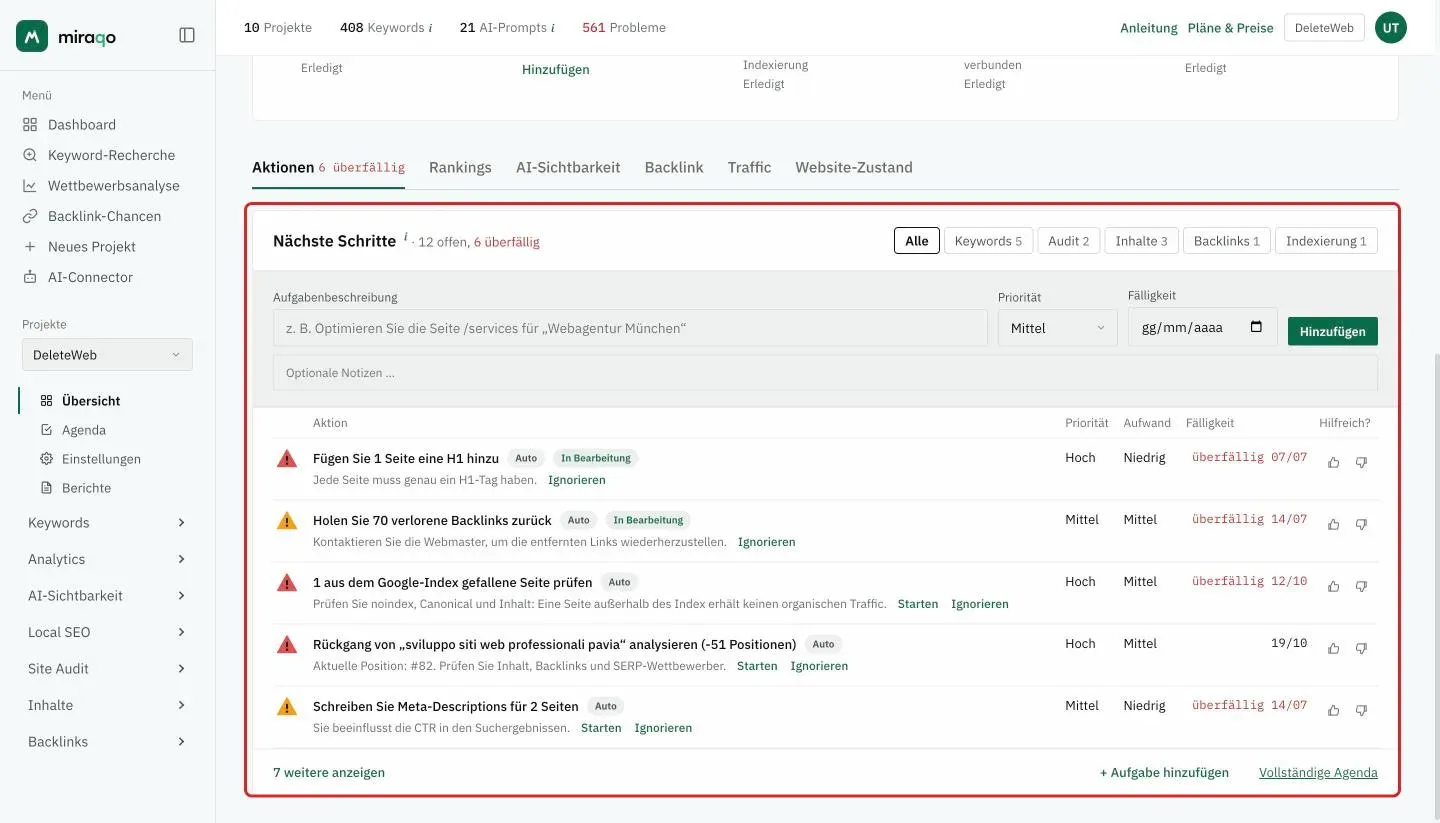This screenshot has height=823, width=1440.
Task: Open the Backlink tab
Action: tap(674, 168)
